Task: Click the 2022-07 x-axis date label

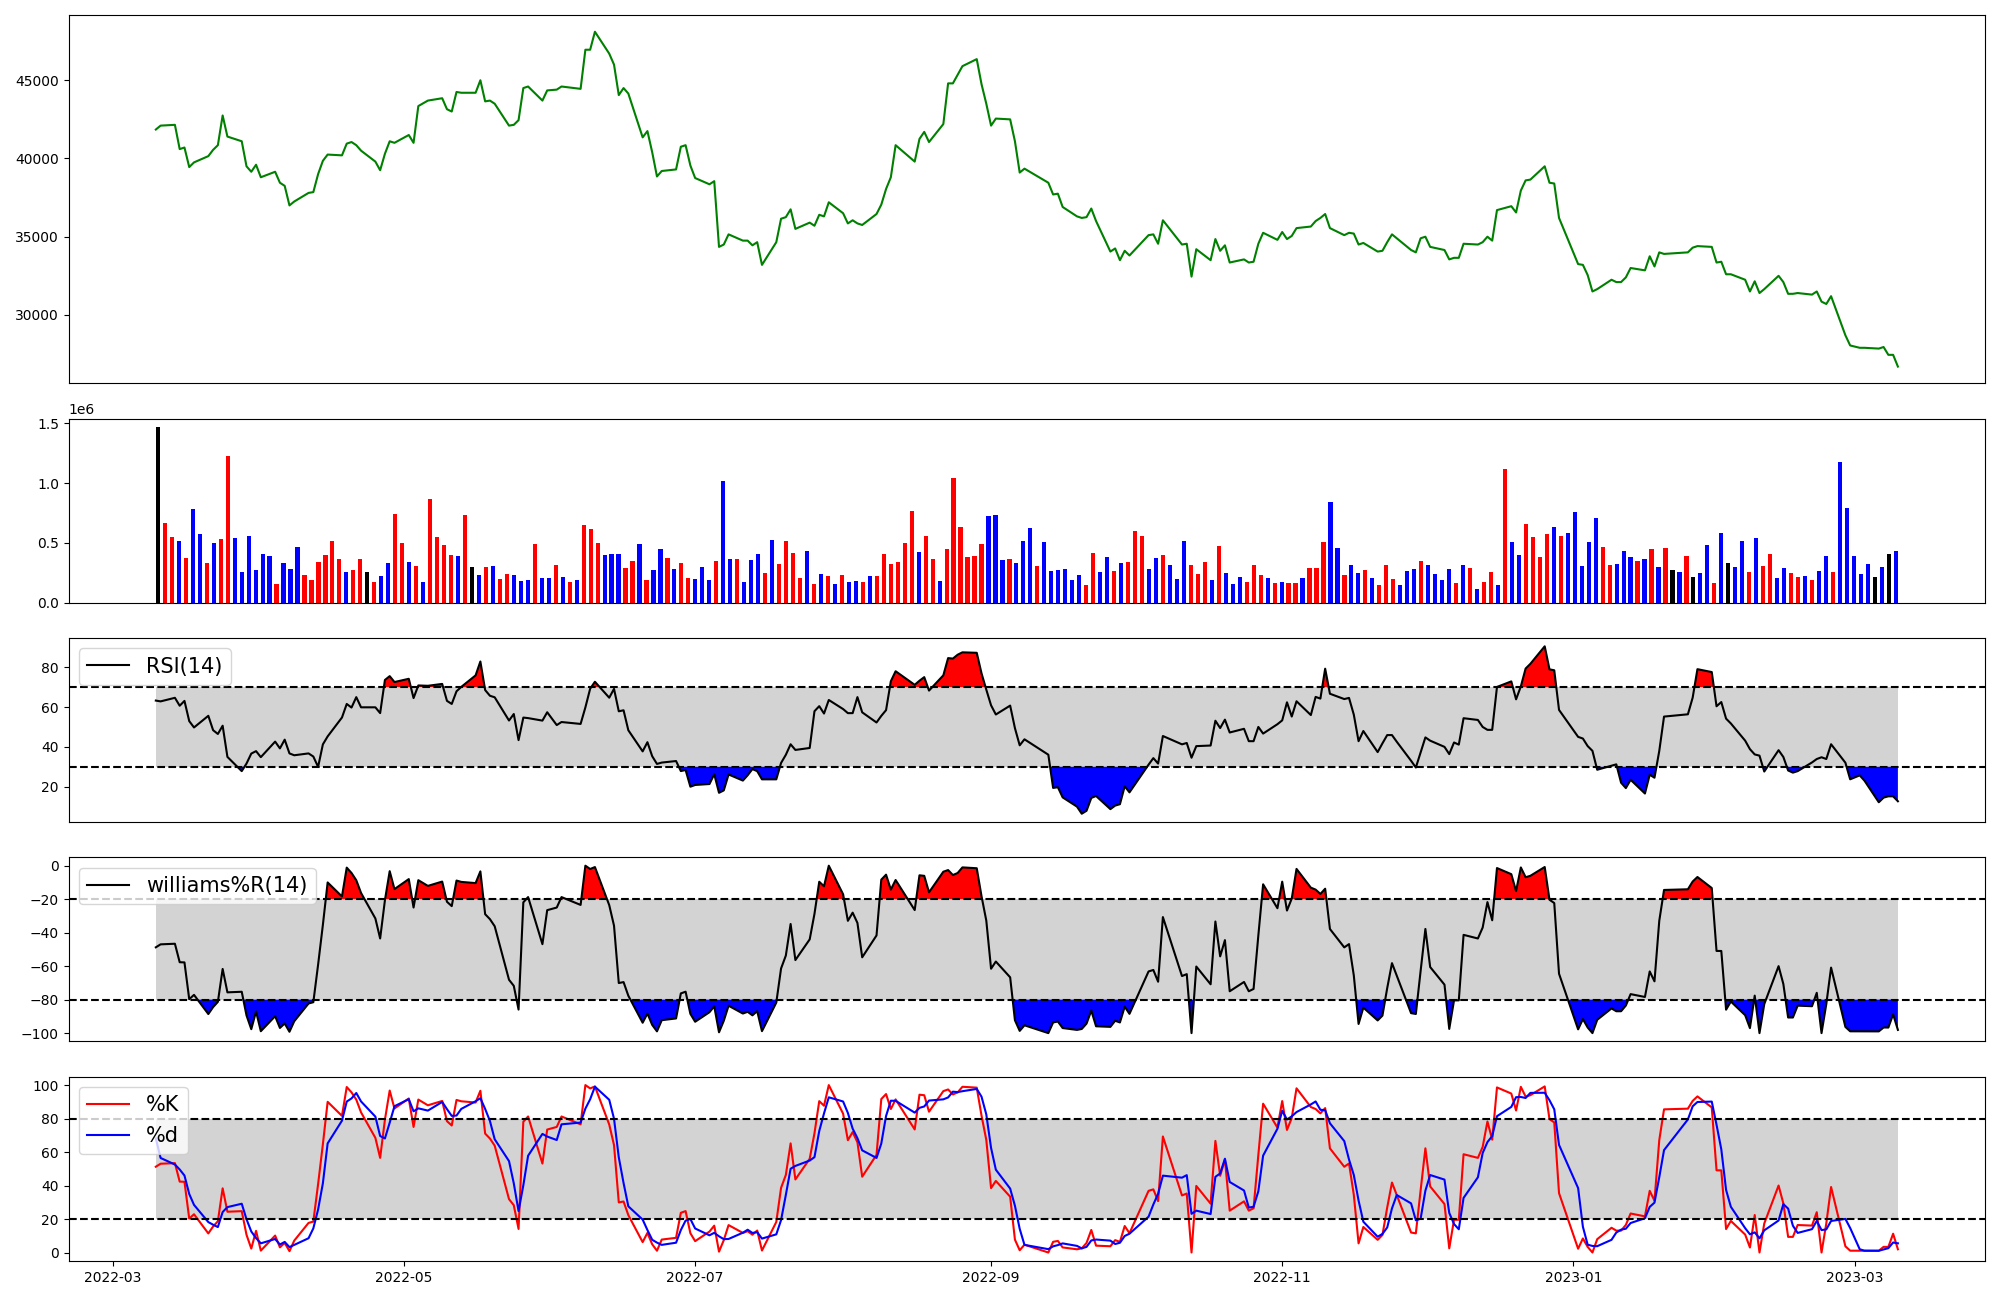Action: [x=694, y=1277]
